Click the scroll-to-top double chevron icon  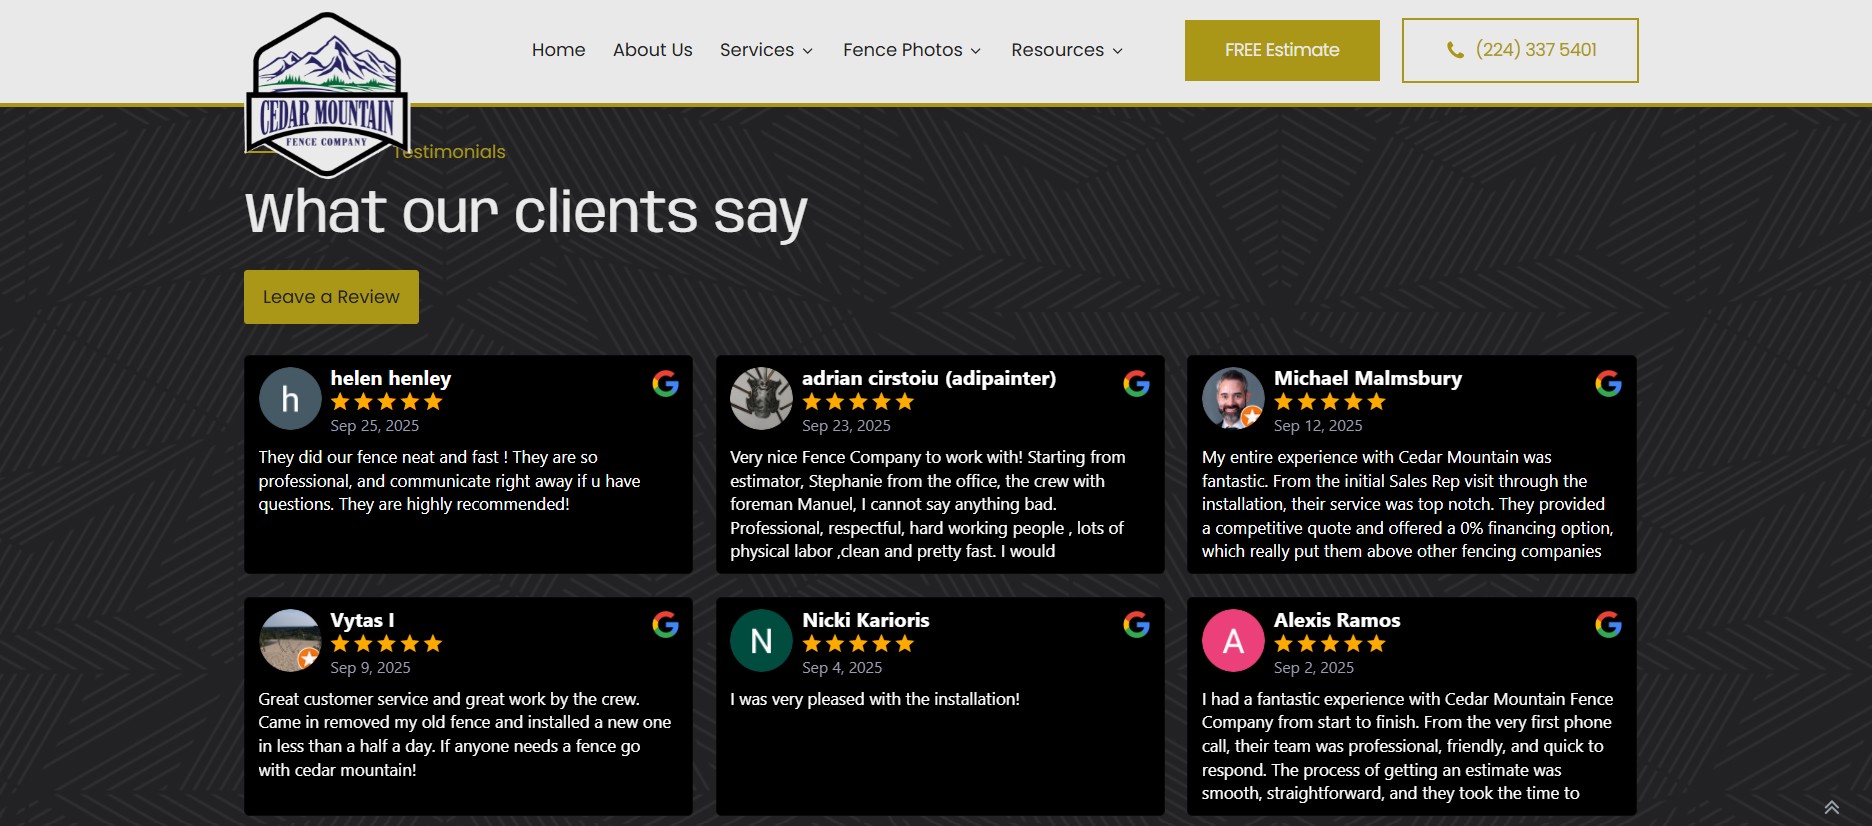pyautogui.click(x=1831, y=807)
